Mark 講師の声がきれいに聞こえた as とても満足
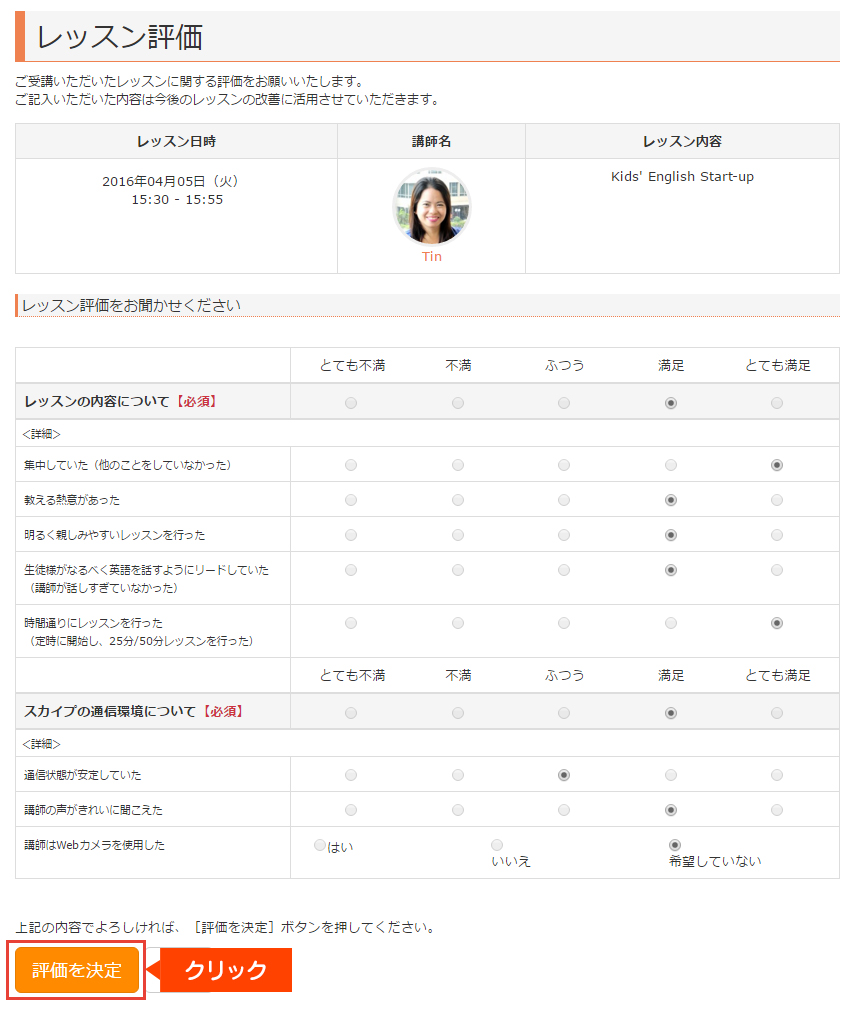Screen dimensions: 855x1010 777,810
